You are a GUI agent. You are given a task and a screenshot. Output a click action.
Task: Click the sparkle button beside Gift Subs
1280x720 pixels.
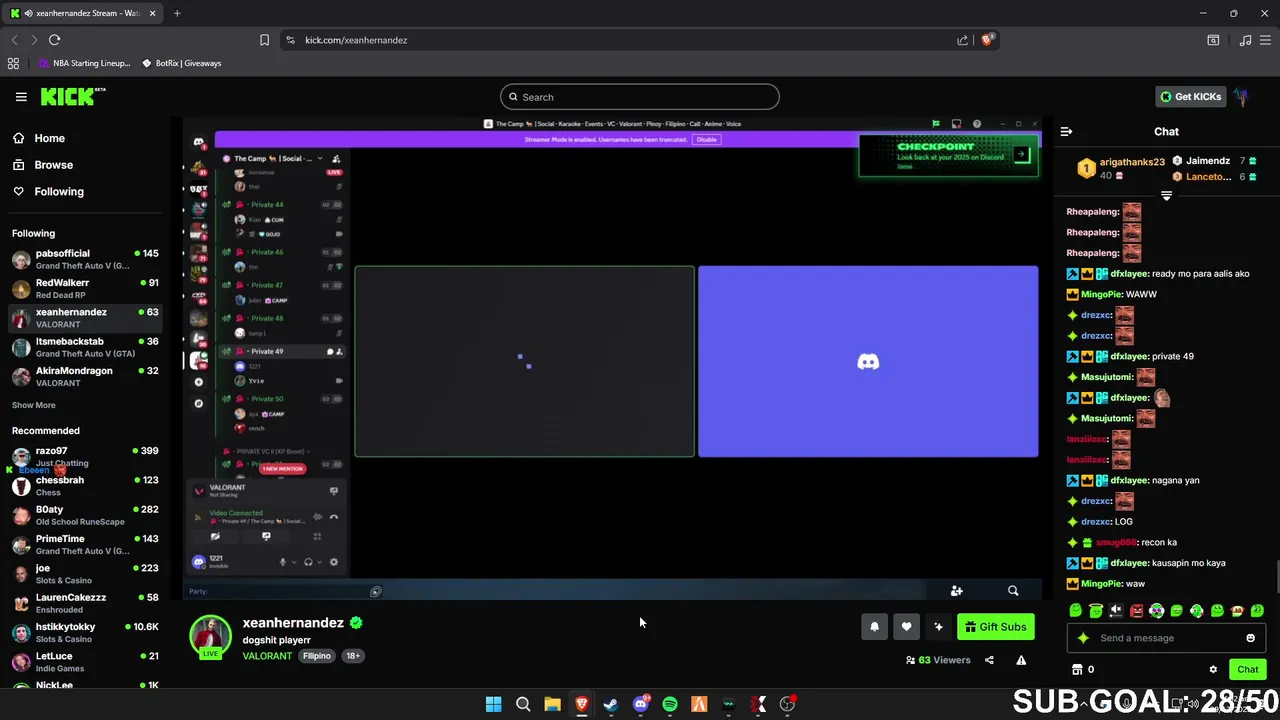[938, 627]
